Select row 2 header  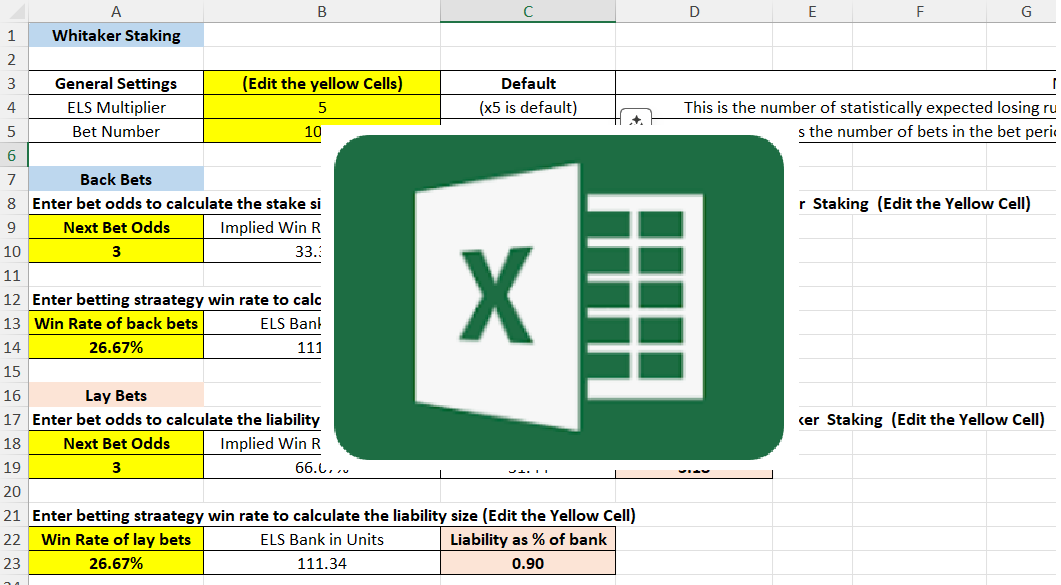[14, 59]
